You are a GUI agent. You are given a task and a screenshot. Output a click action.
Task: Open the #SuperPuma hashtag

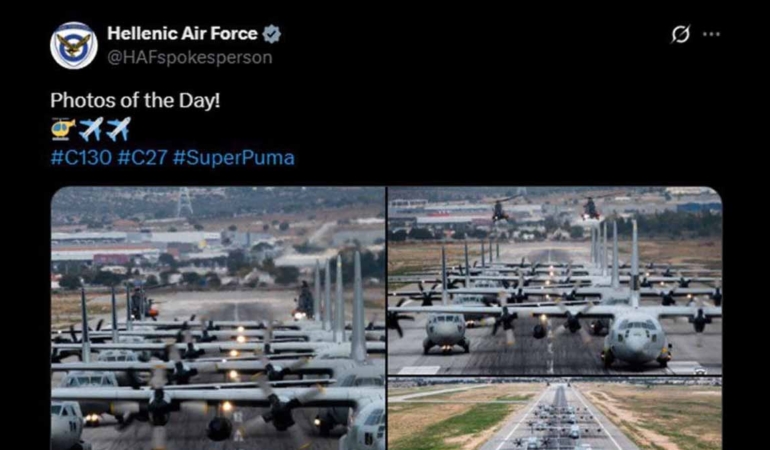pos(234,158)
